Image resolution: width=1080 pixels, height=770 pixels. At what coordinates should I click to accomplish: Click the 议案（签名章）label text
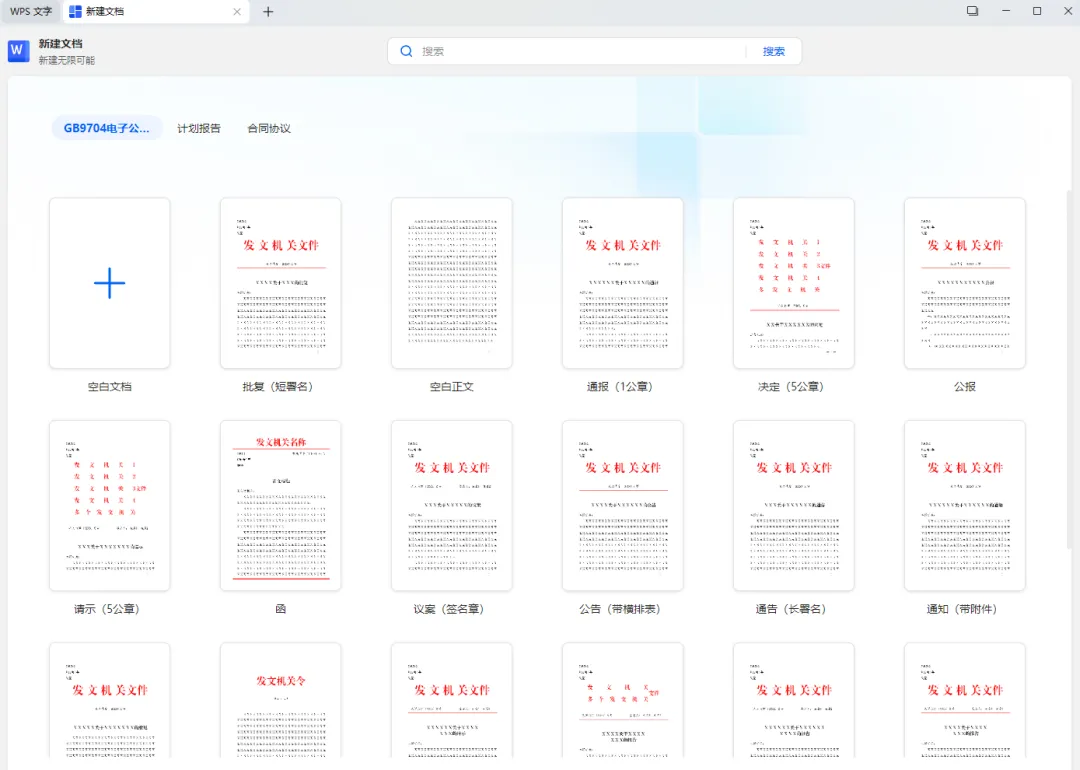(x=448, y=609)
